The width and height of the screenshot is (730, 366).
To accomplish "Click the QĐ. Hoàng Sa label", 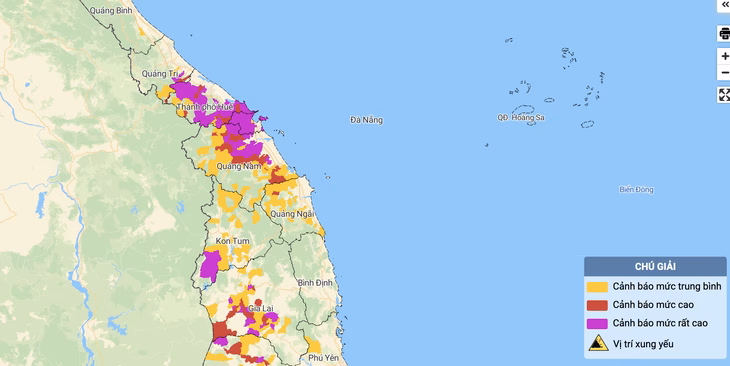I will click(x=521, y=117).
